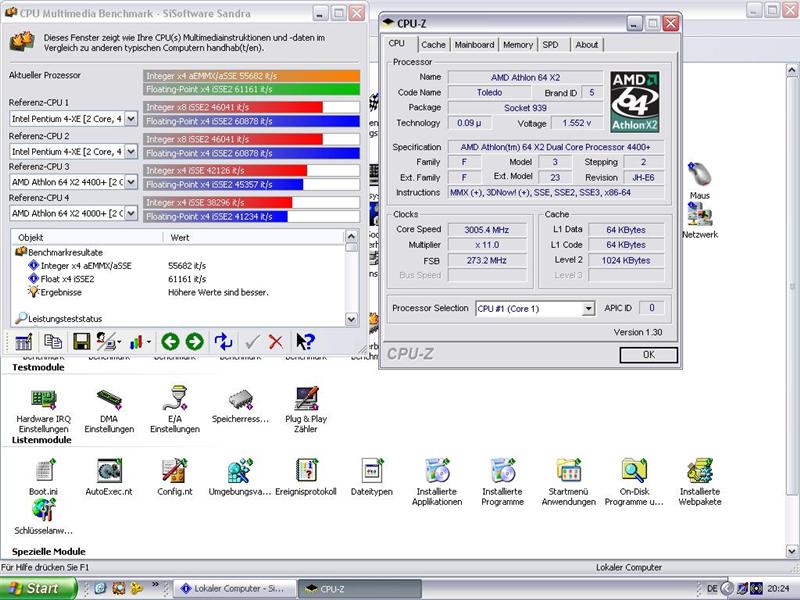The width and height of the screenshot is (800, 600).
Task: Expand the Referenz-CPU 1 dropdown
Action: coord(131,119)
